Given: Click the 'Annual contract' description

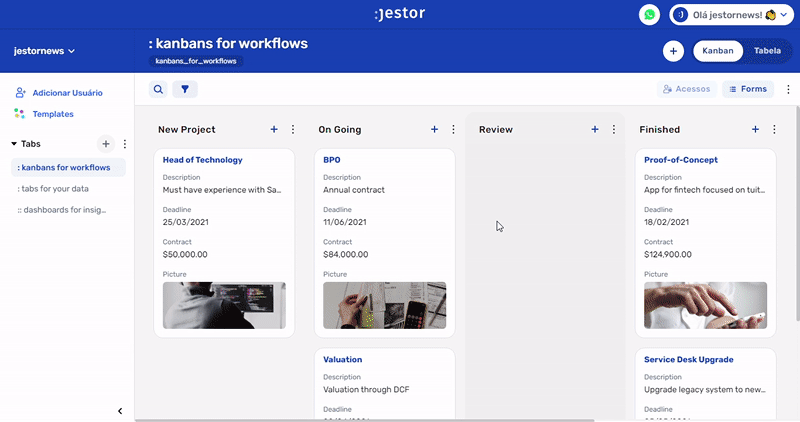Looking at the screenshot, I should 354,190.
